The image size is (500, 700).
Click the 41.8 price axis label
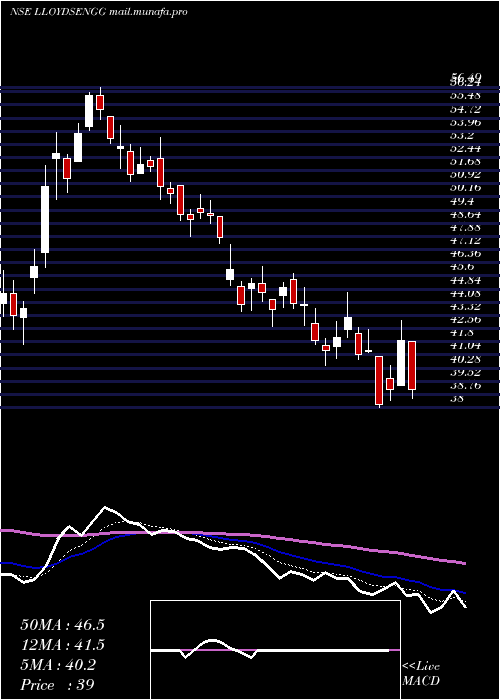click(462, 333)
